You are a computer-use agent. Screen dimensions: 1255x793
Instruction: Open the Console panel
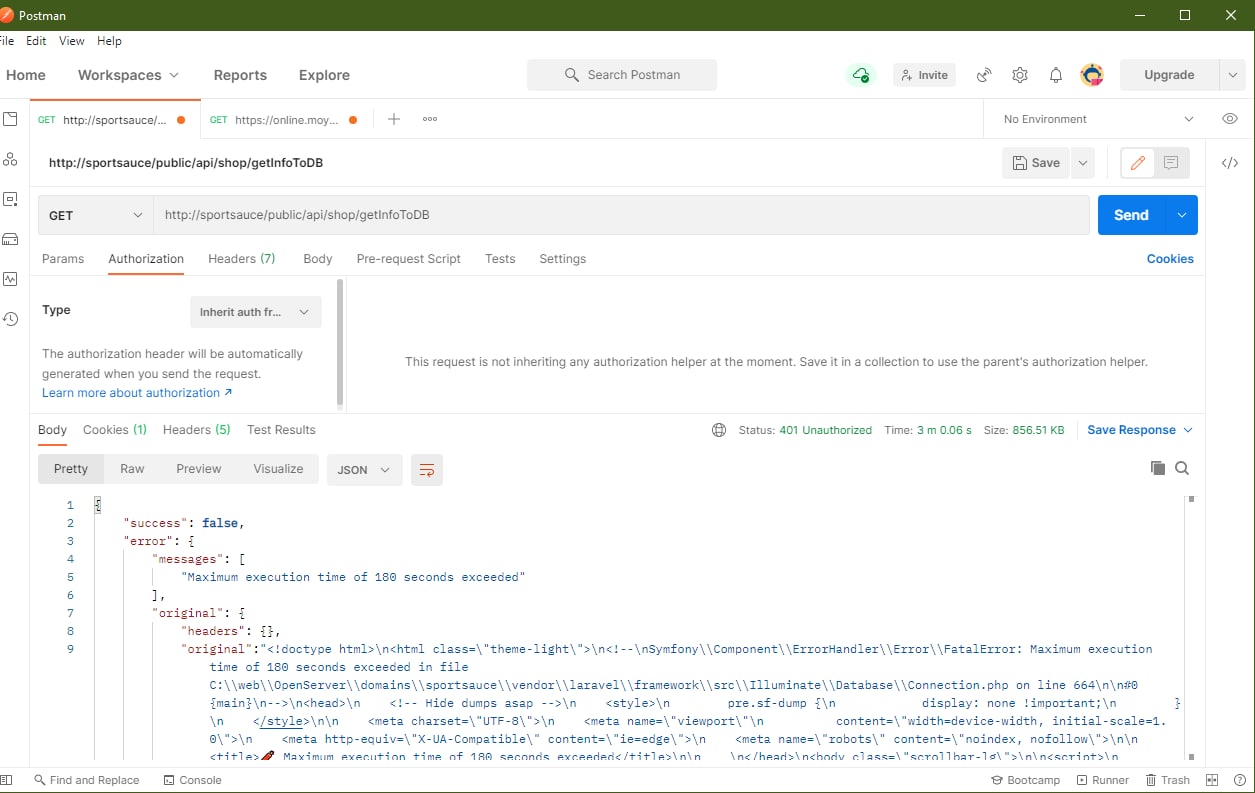(191, 780)
